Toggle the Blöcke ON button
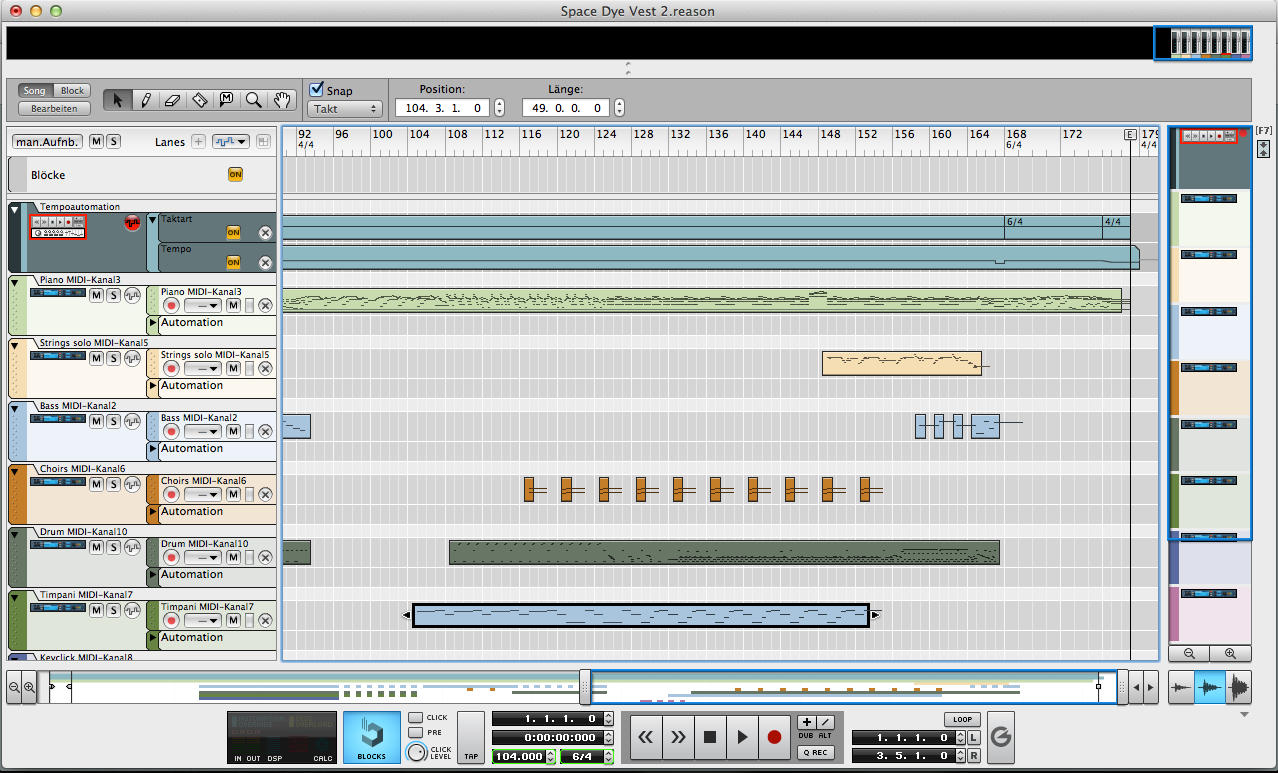1278x773 pixels. click(x=236, y=174)
